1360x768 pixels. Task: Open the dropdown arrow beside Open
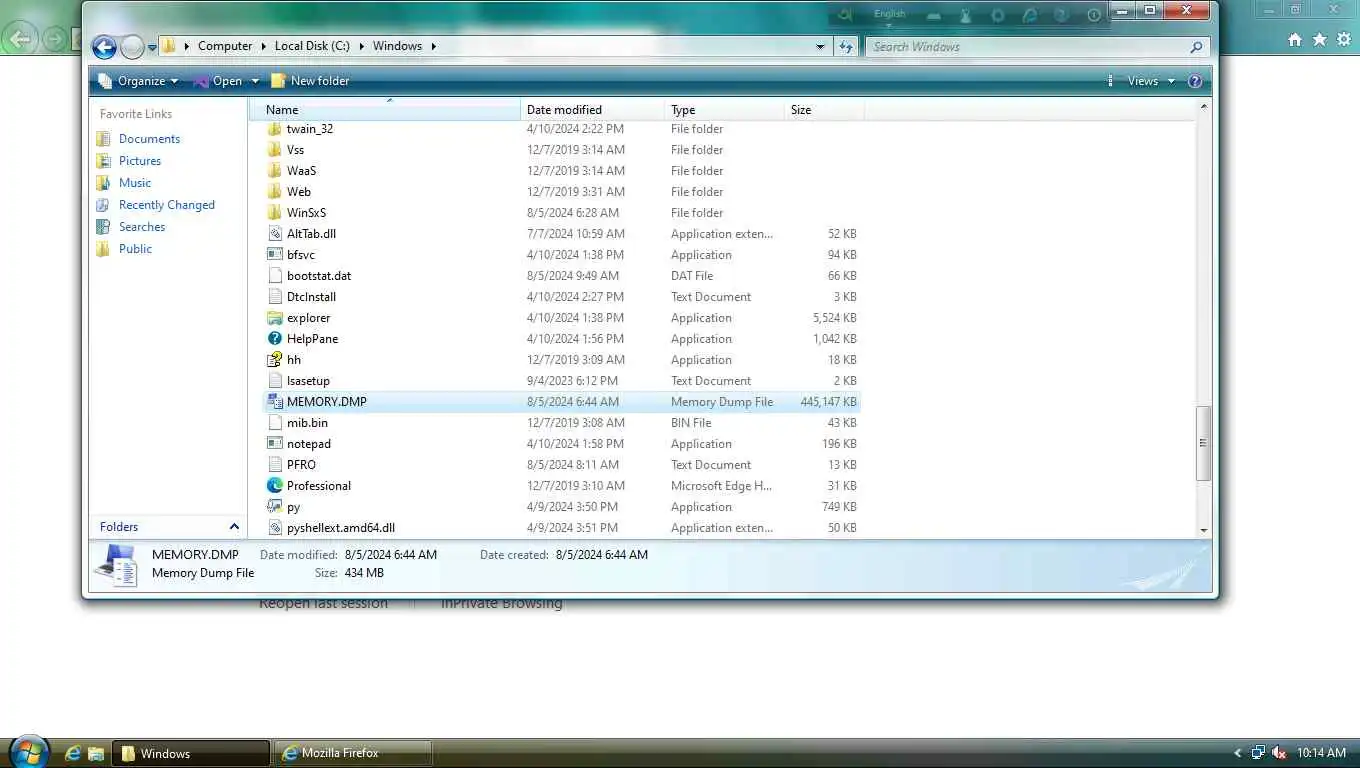255,81
